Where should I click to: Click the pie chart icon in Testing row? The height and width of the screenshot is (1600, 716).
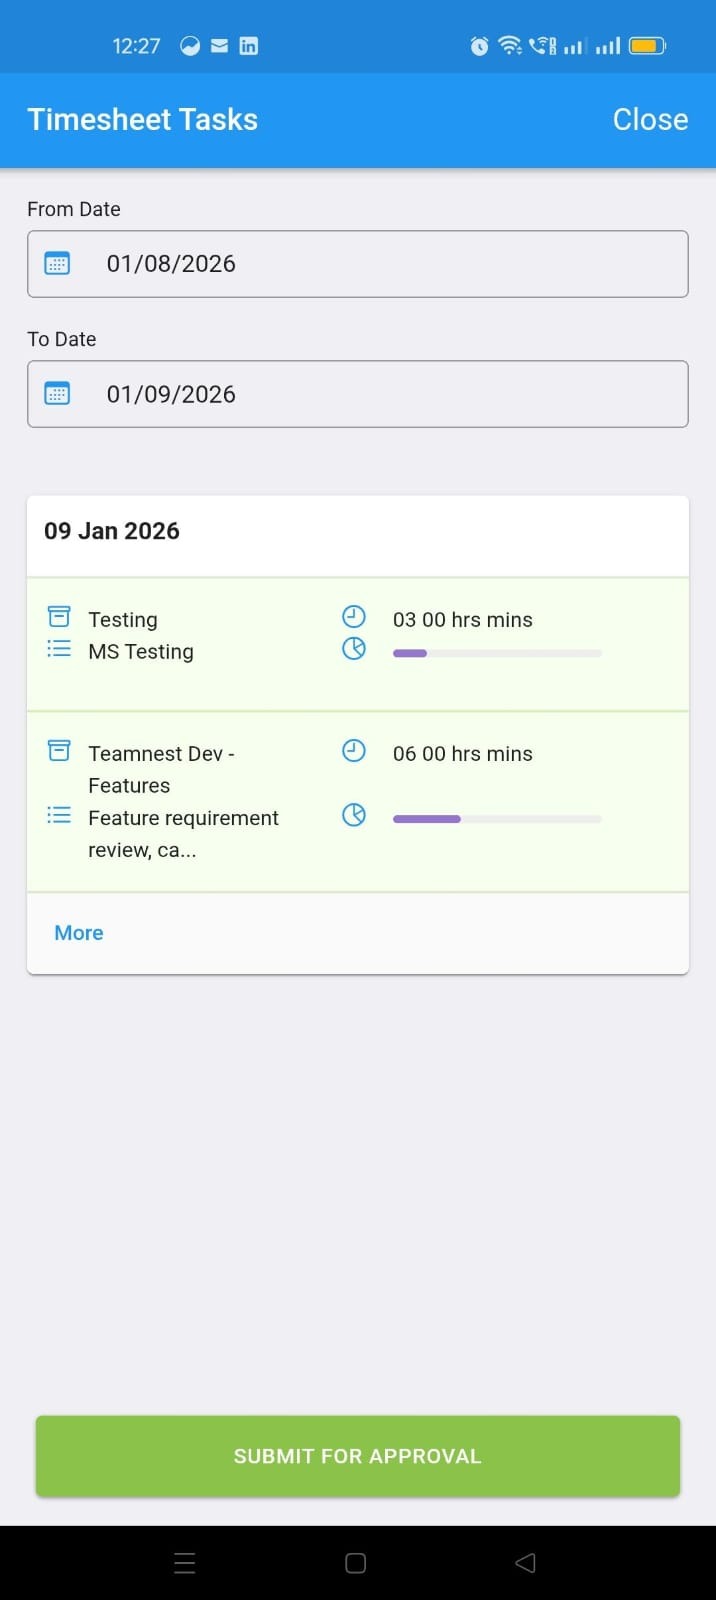point(354,649)
